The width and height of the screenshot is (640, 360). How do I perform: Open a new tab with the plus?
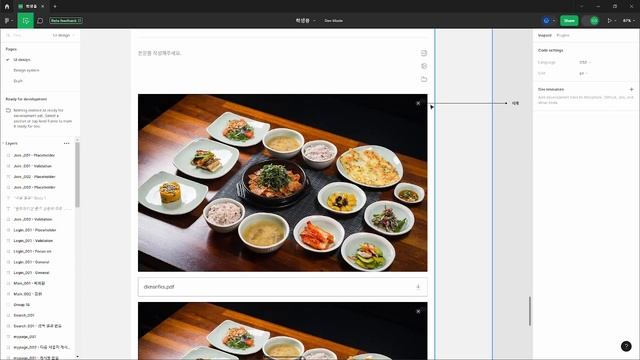55,7
